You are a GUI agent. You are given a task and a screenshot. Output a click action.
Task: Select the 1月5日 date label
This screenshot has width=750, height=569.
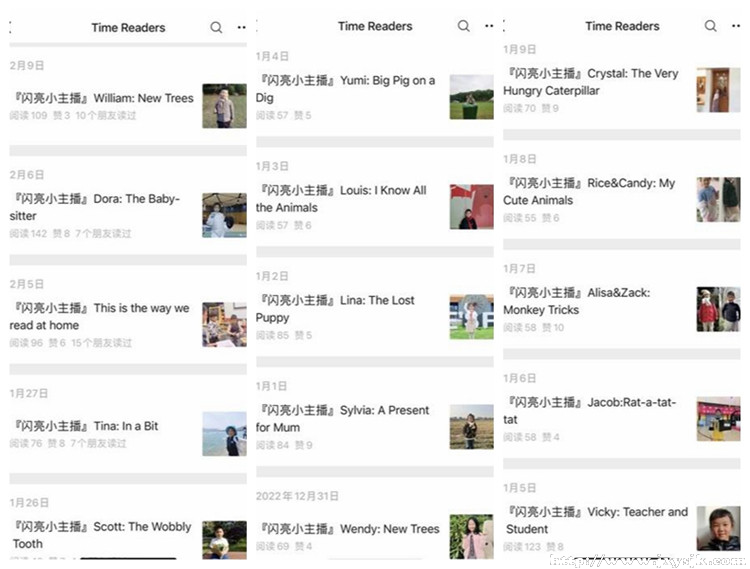click(519, 488)
